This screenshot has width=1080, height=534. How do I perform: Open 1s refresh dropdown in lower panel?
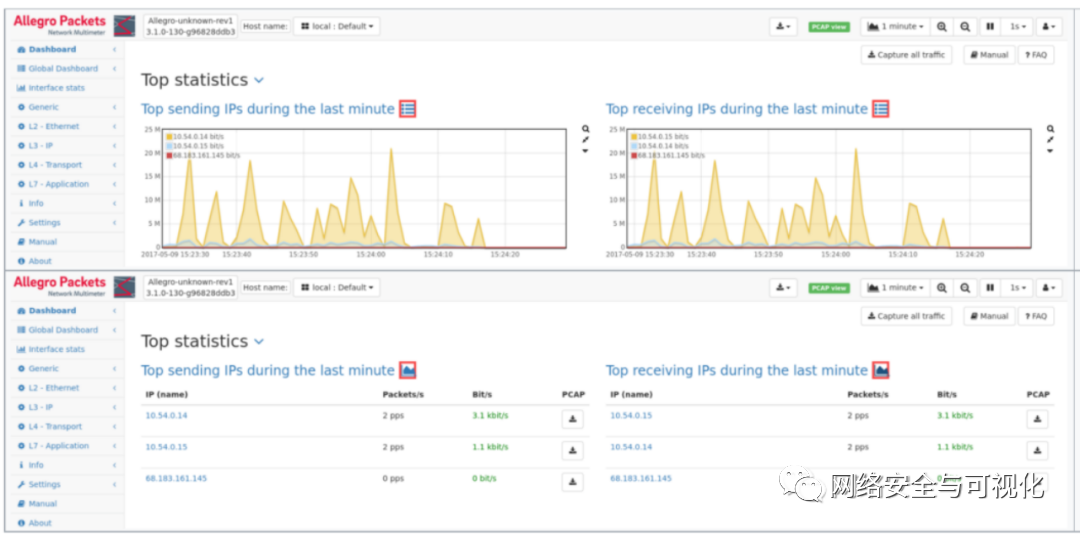click(1018, 287)
